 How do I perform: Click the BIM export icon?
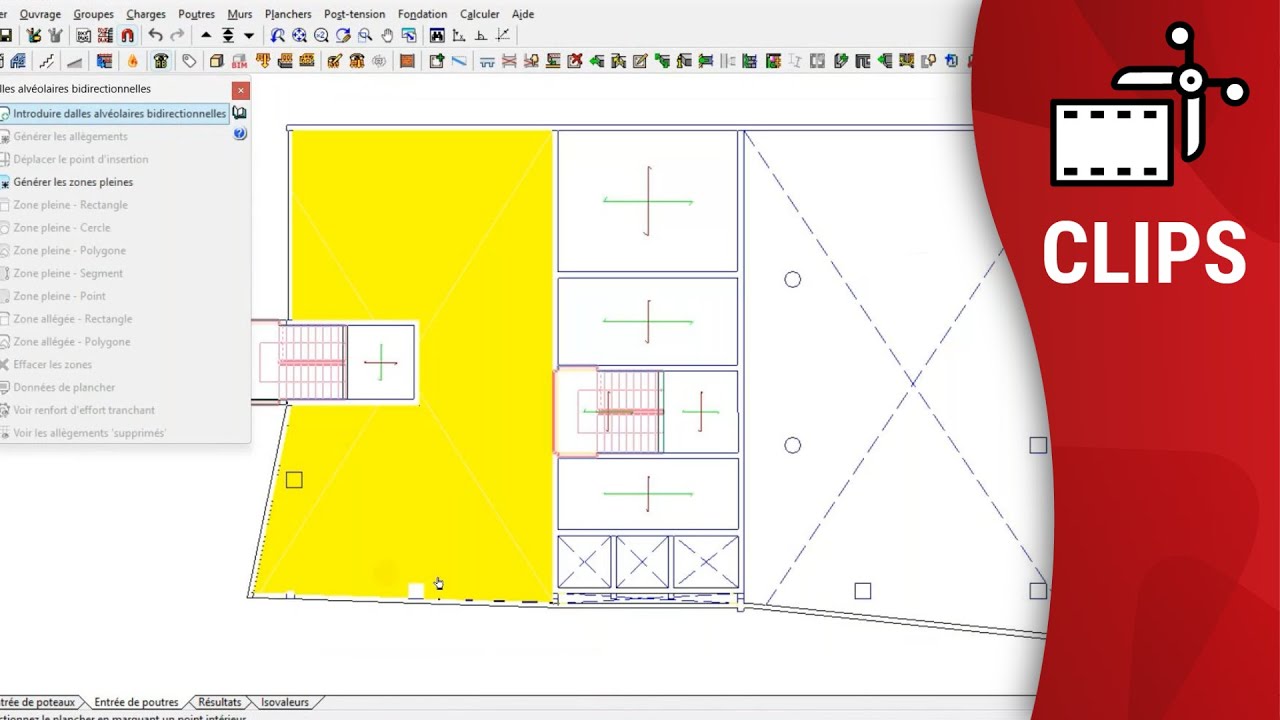[x=240, y=61]
